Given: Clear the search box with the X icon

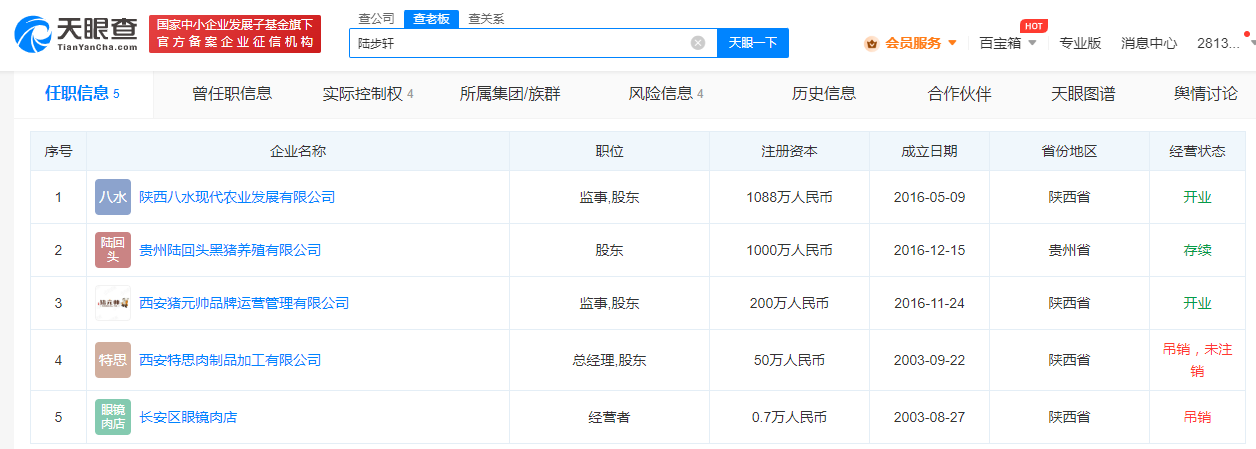Looking at the screenshot, I should point(698,43).
